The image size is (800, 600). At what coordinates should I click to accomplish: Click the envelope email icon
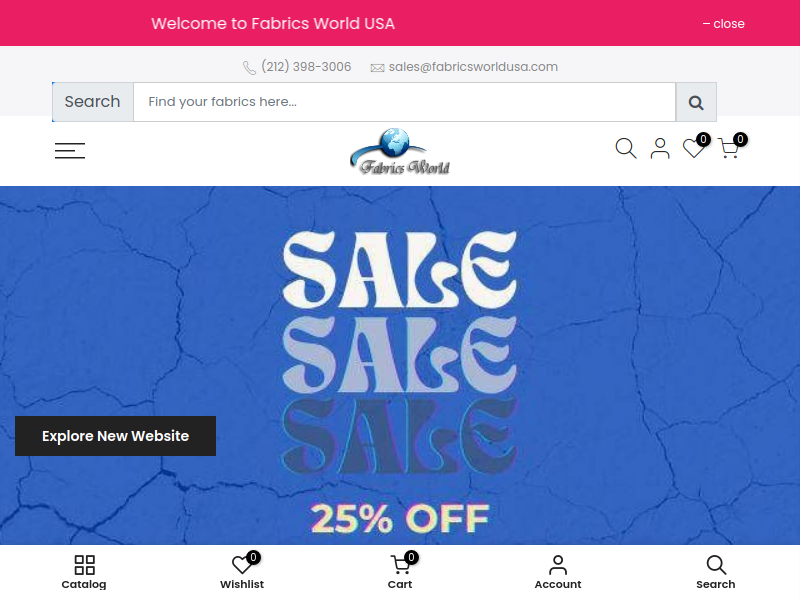click(x=377, y=68)
